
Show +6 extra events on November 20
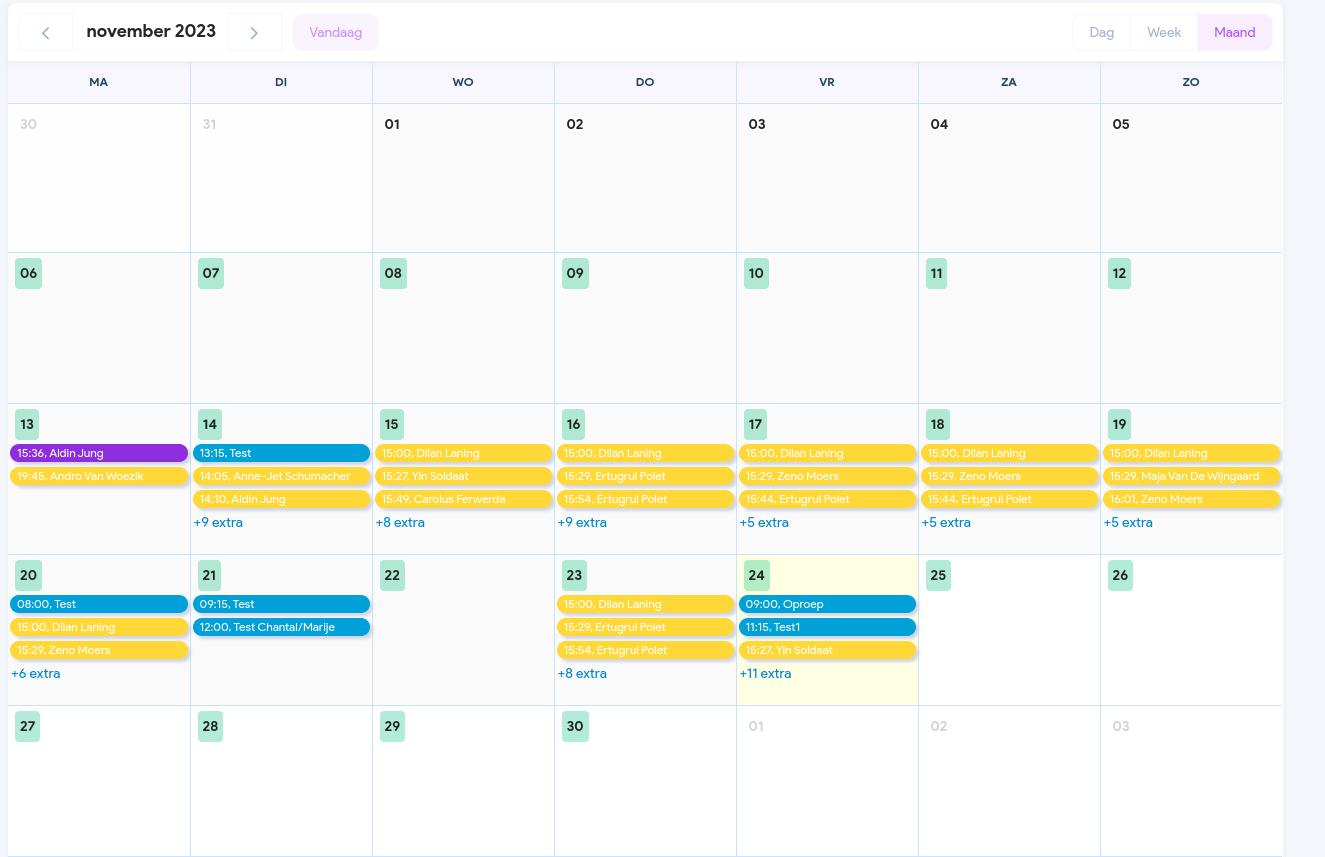[x=36, y=673]
